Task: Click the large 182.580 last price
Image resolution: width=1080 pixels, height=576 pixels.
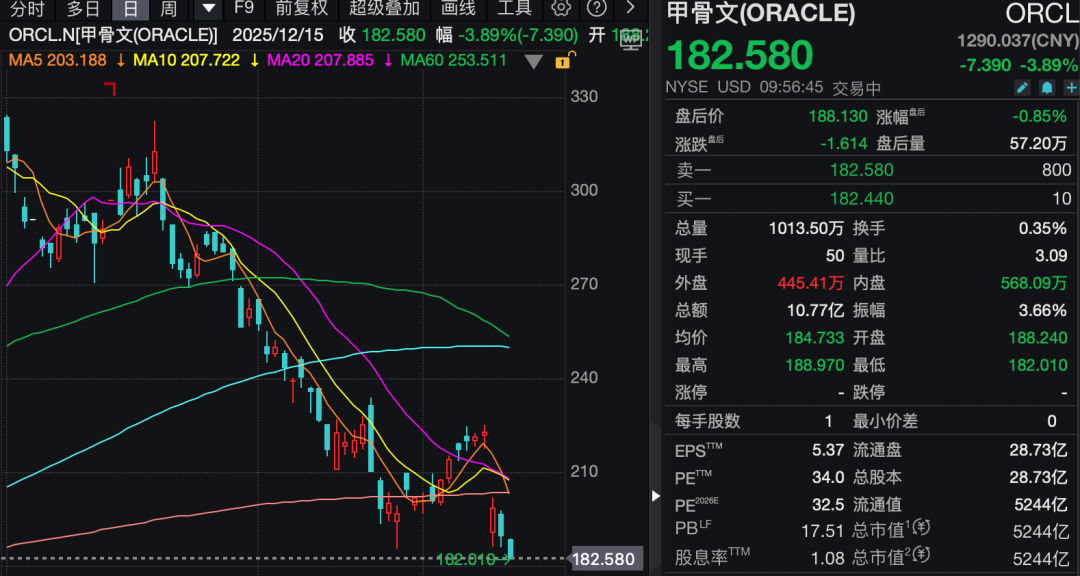Action: (740, 55)
